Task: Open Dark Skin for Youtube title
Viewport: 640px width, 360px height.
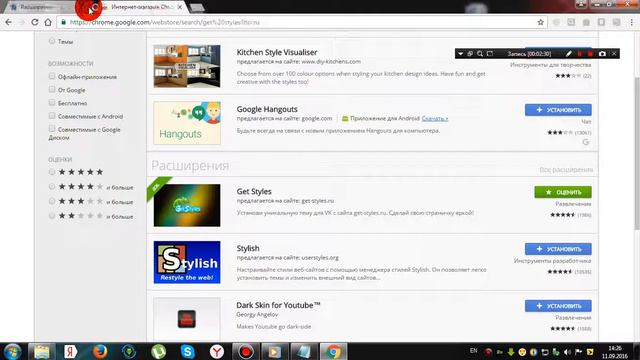Action: tap(278, 305)
